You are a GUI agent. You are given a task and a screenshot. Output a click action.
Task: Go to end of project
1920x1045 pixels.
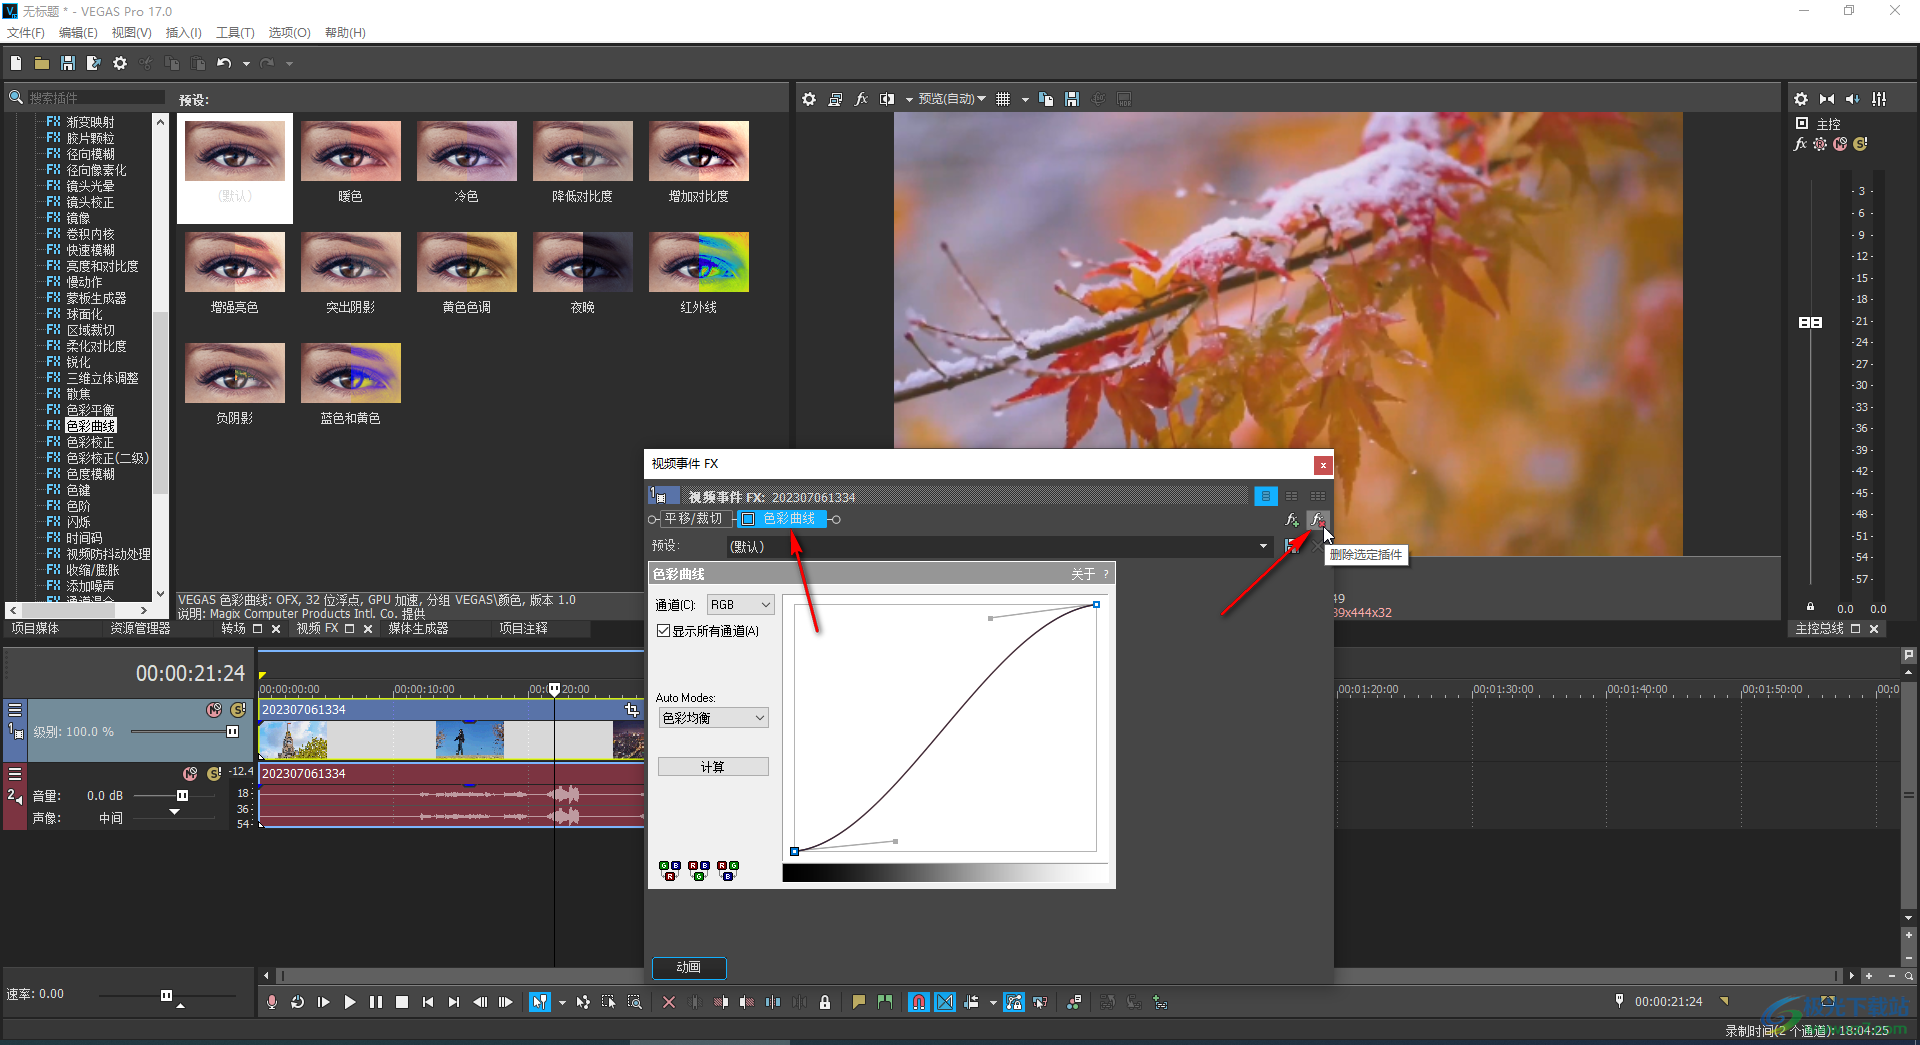point(454,1002)
